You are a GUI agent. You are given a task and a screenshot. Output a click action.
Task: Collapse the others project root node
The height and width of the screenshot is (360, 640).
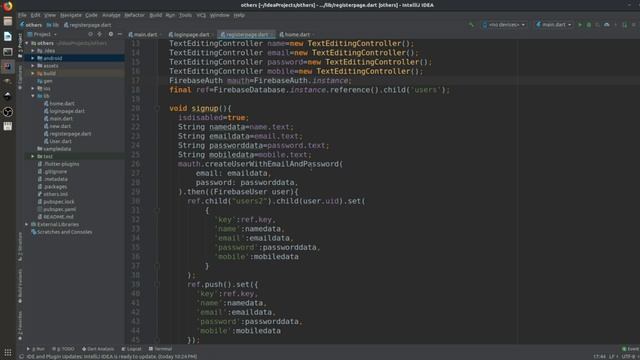(x=27, y=43)
